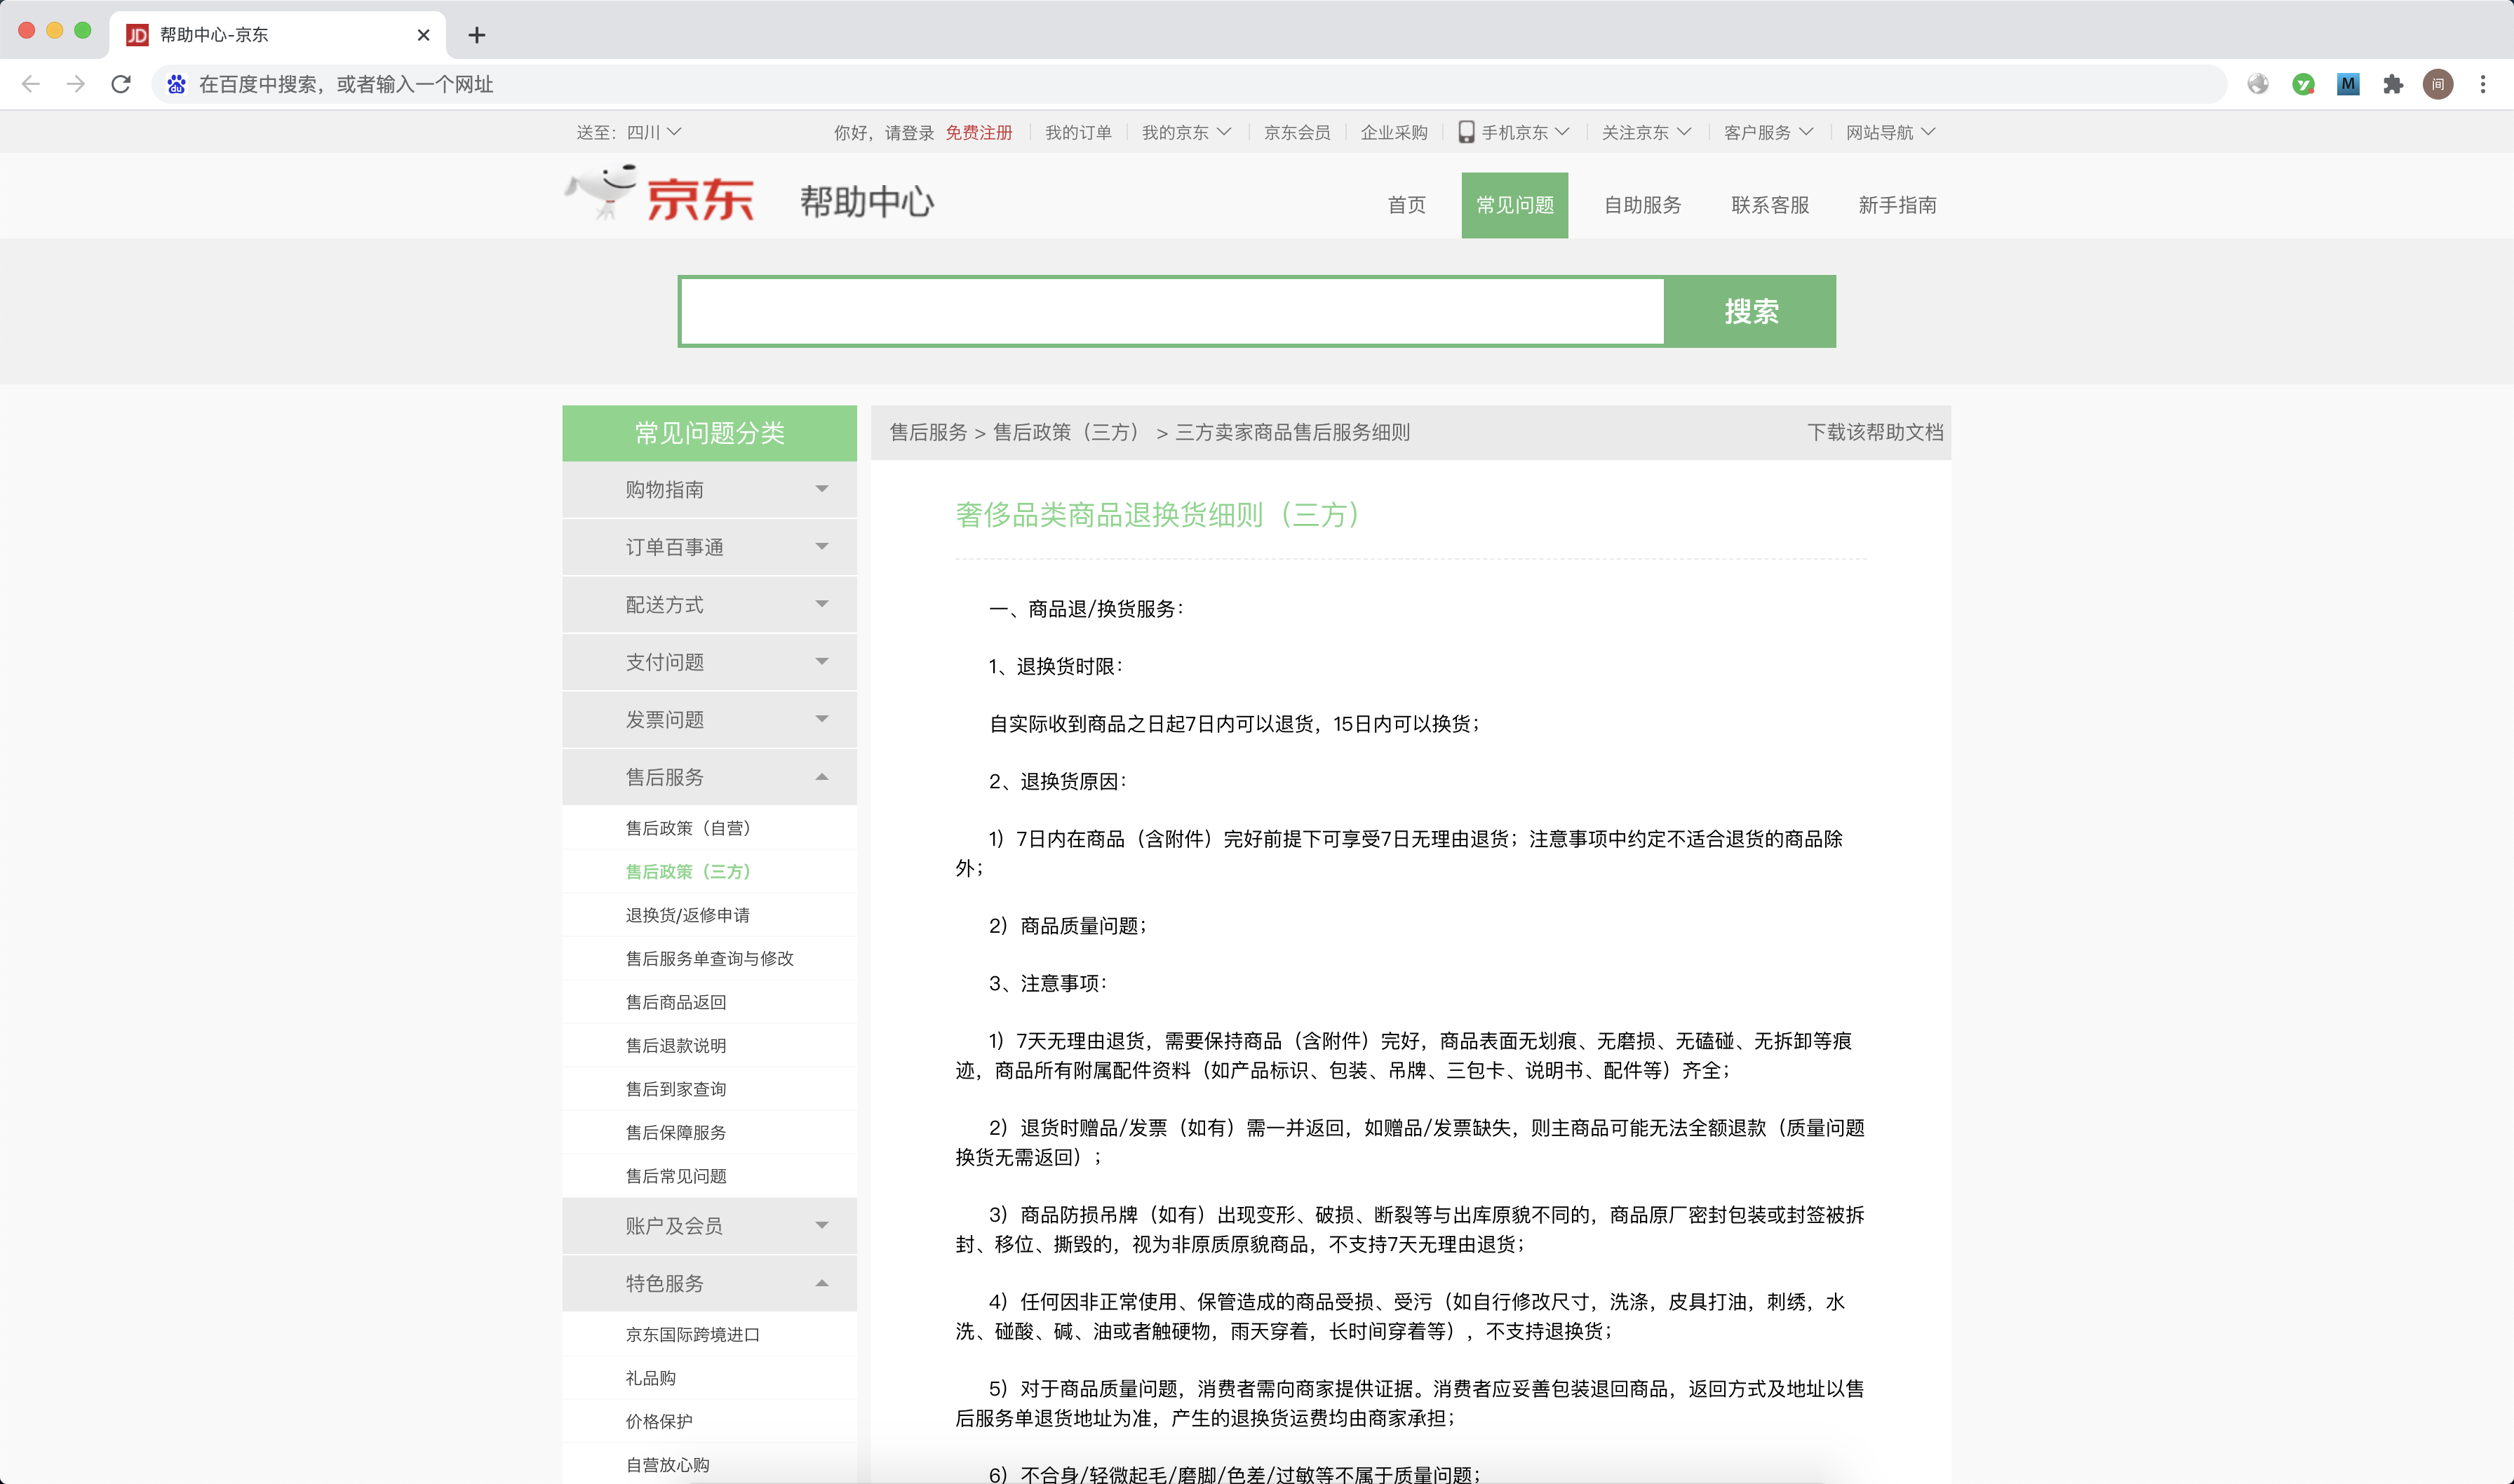The image size is (2514, 1484).
Task: Open 京东会员 link
Action: click(1297, 132)
